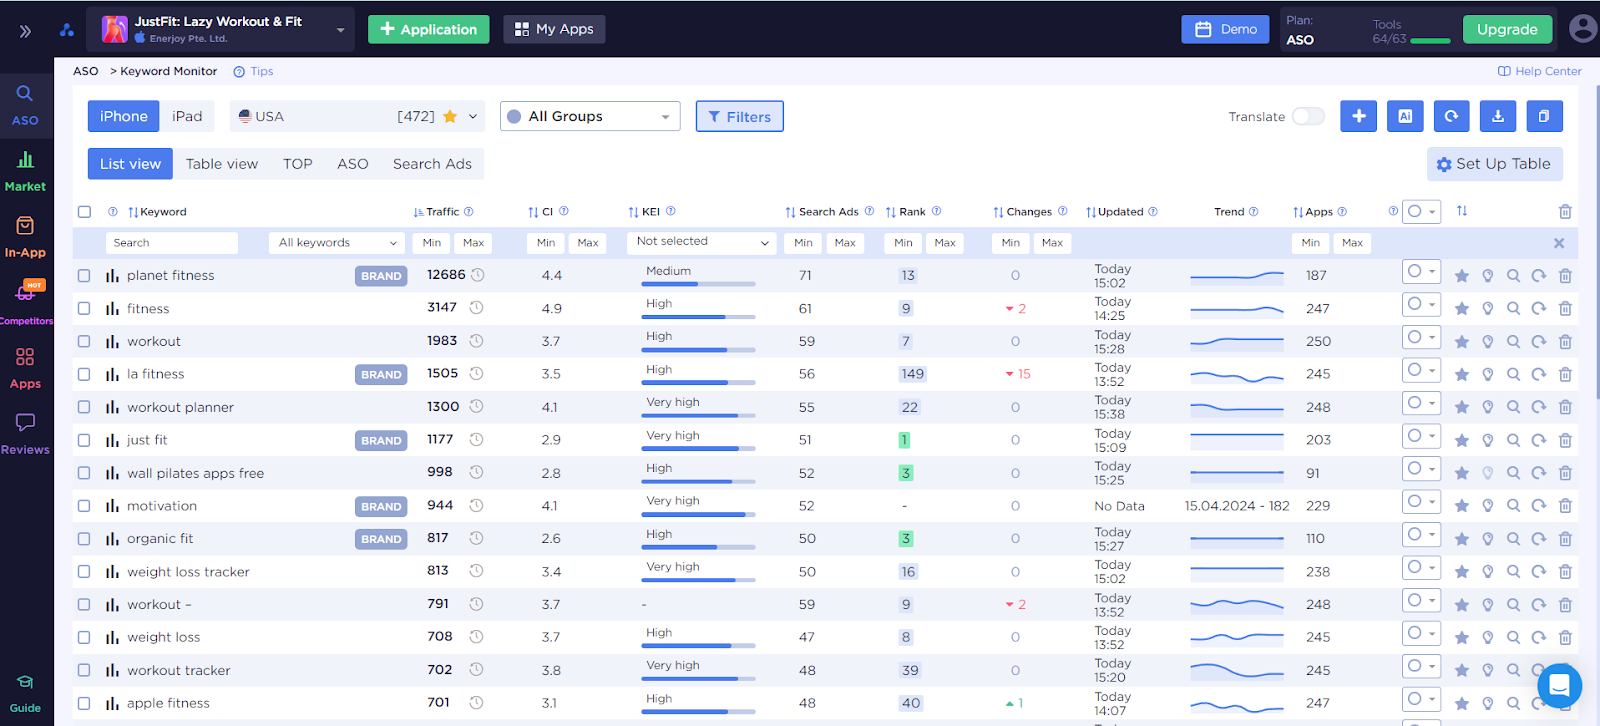
Task: Click the Upgrade button
Action: pos(1507,29)
